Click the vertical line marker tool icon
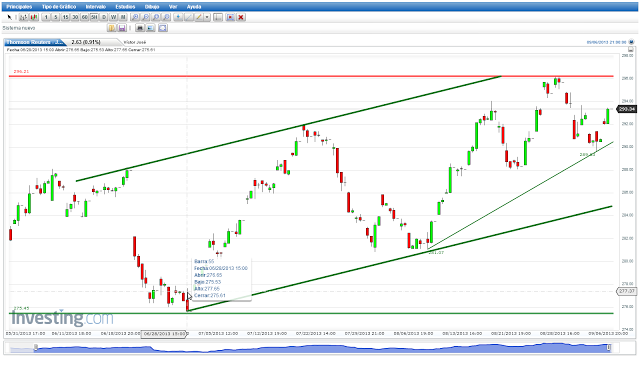Viewport: 640px width, 384px height. pyautogui.click(x=218, y=17)
